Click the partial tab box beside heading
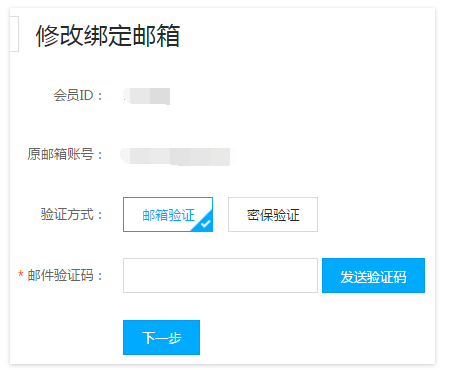This screenshot has height=370, width=454. pyautogui.click(x=14, y=34)
